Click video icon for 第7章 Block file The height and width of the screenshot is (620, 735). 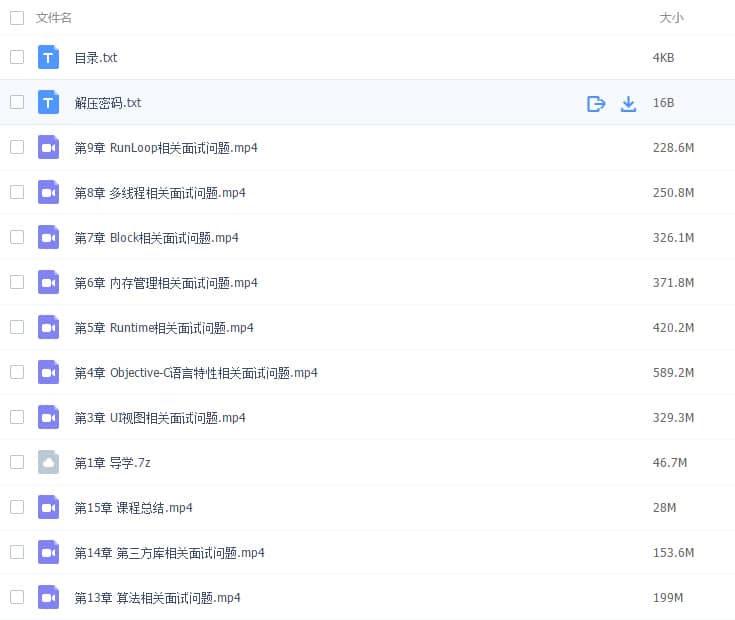tap(48, 237)
